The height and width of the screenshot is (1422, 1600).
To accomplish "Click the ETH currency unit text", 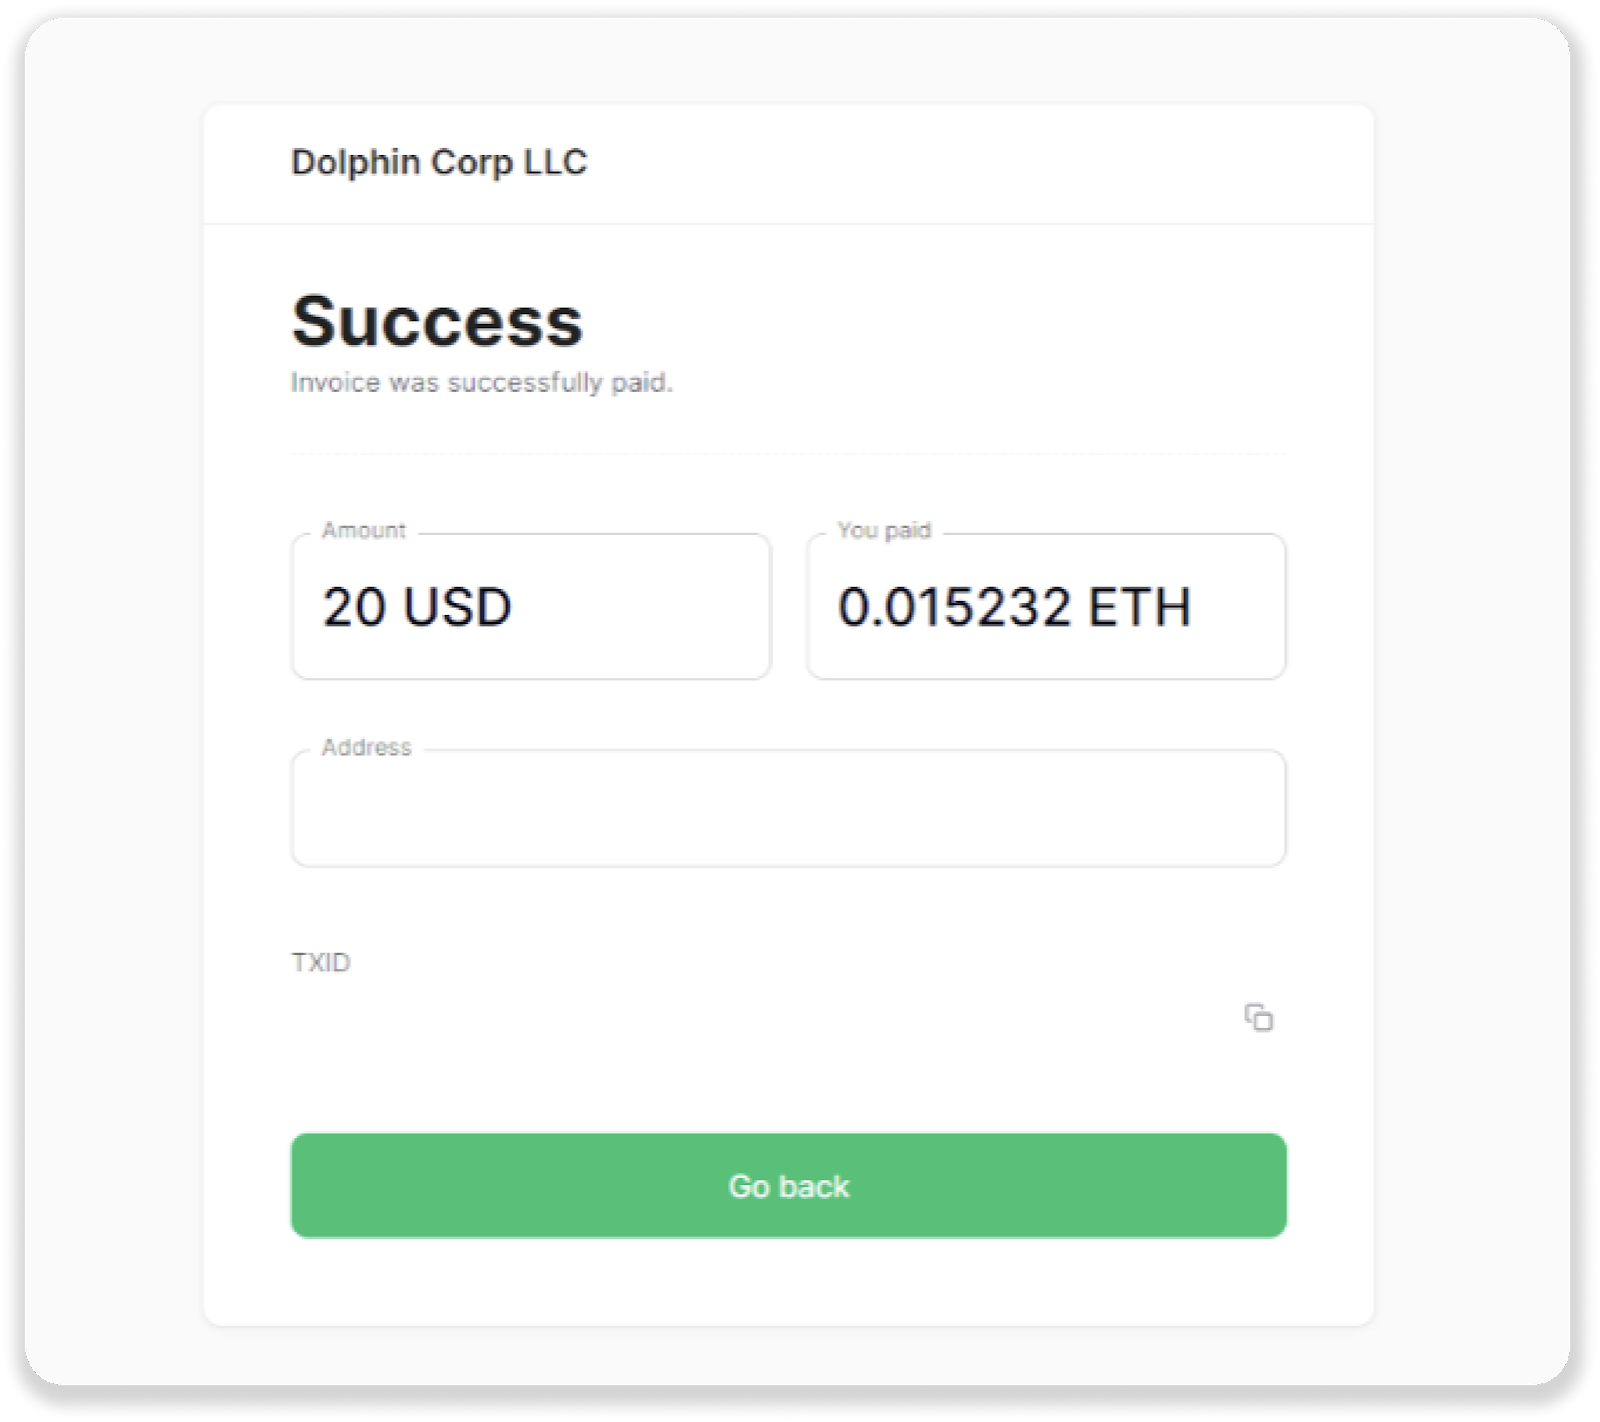I will [x=1139, y=607].
